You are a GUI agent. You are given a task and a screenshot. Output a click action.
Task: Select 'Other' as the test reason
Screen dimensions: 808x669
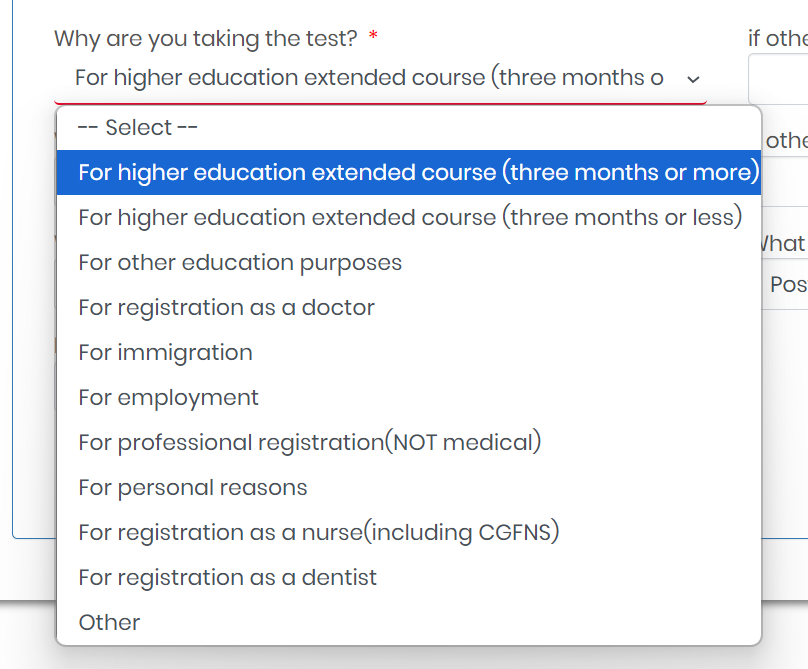pyautogui.click(x=109, y=622)
